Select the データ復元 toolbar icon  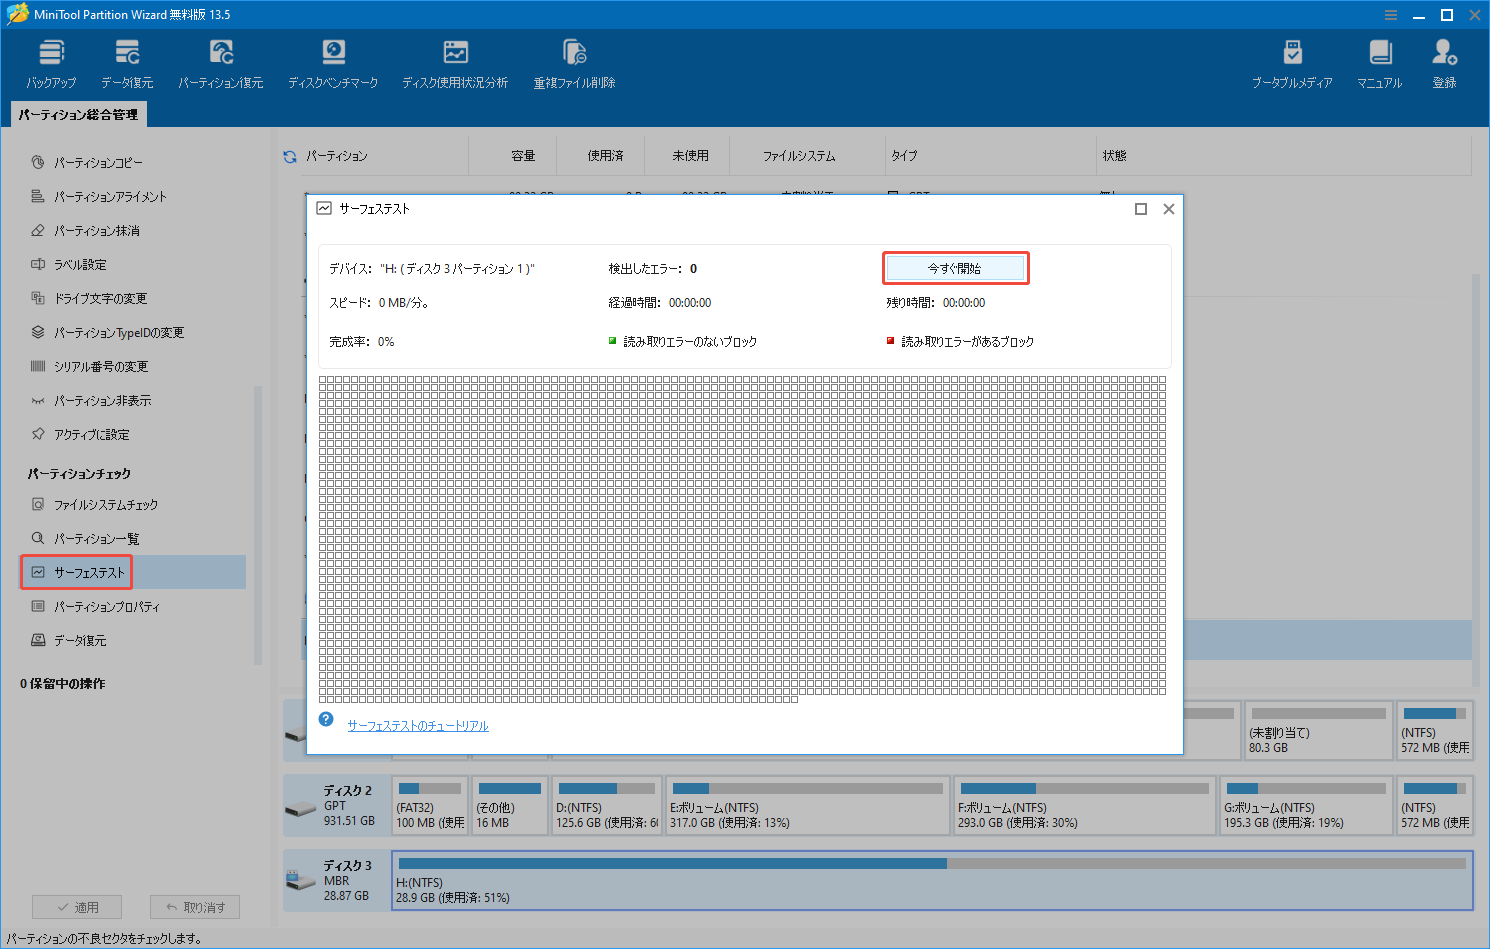tap(126, 62)
